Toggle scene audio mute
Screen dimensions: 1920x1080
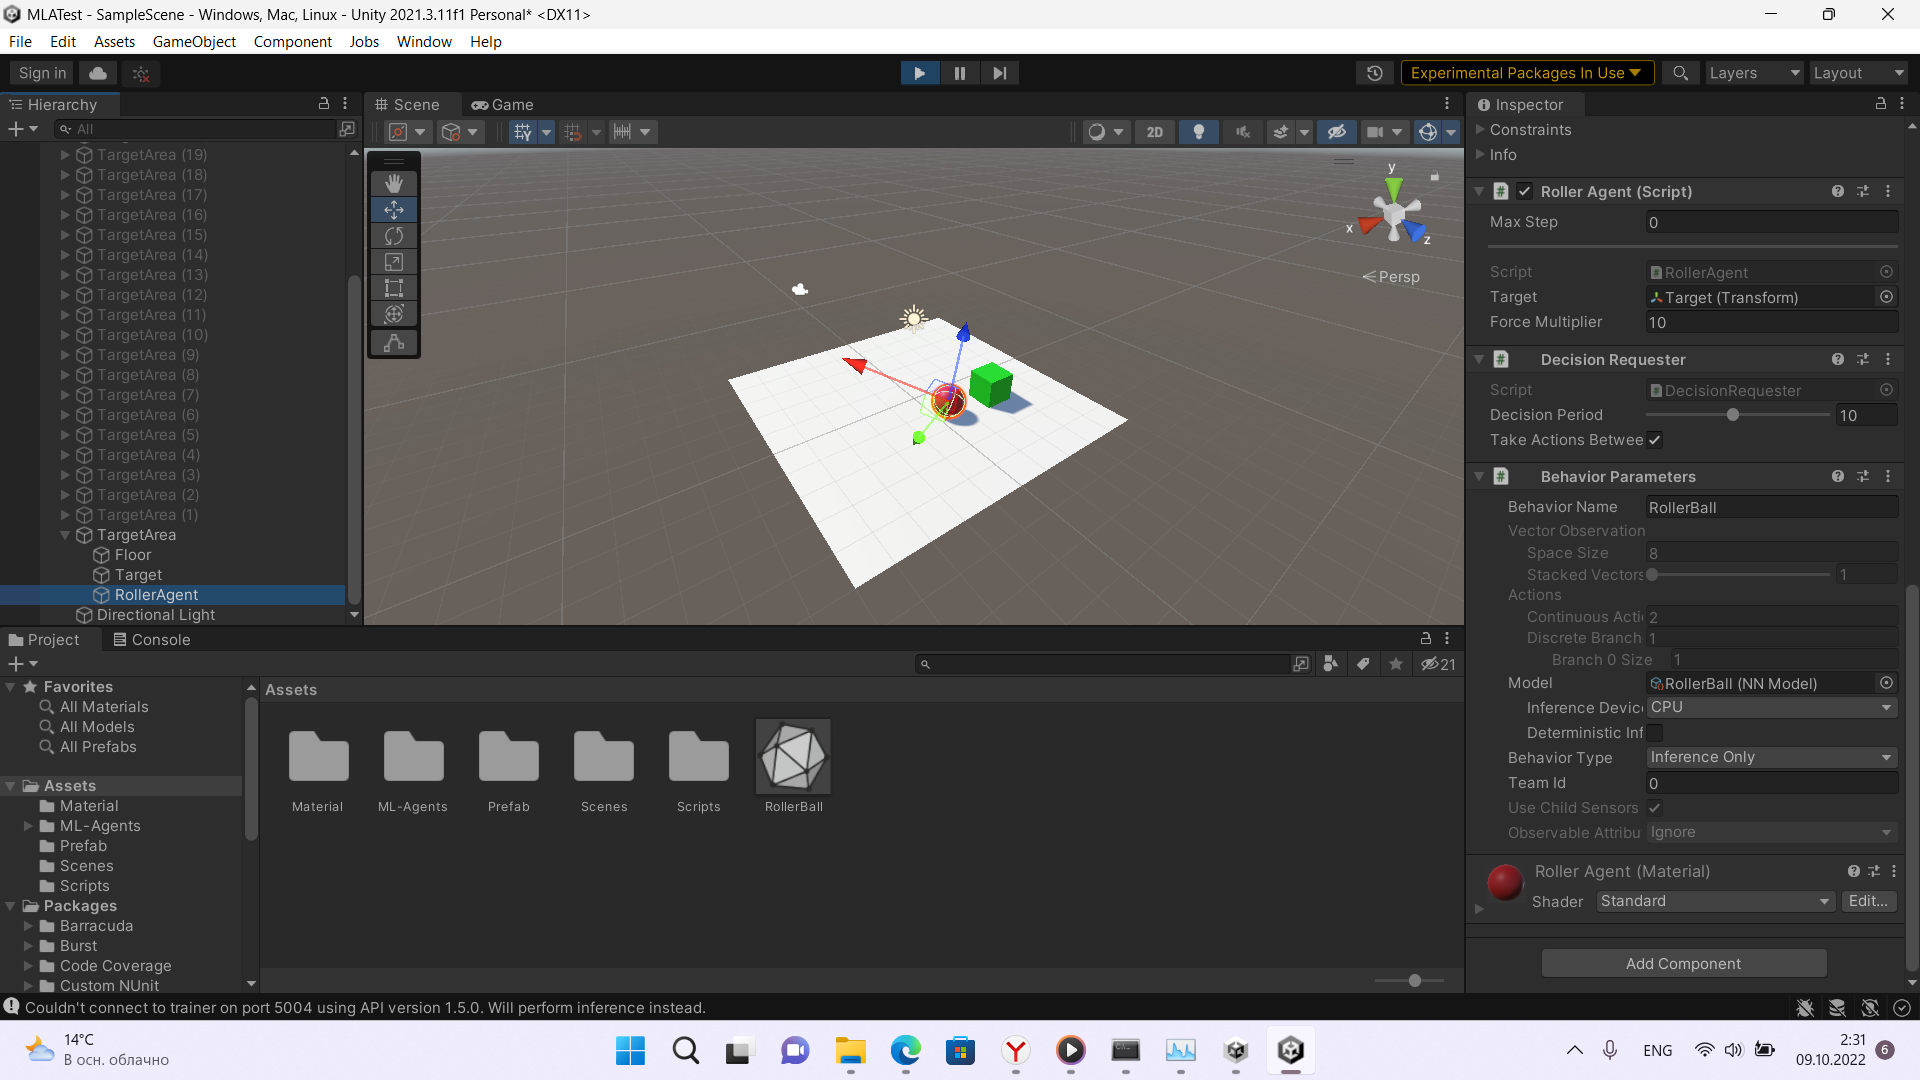tap(1243, 132)
